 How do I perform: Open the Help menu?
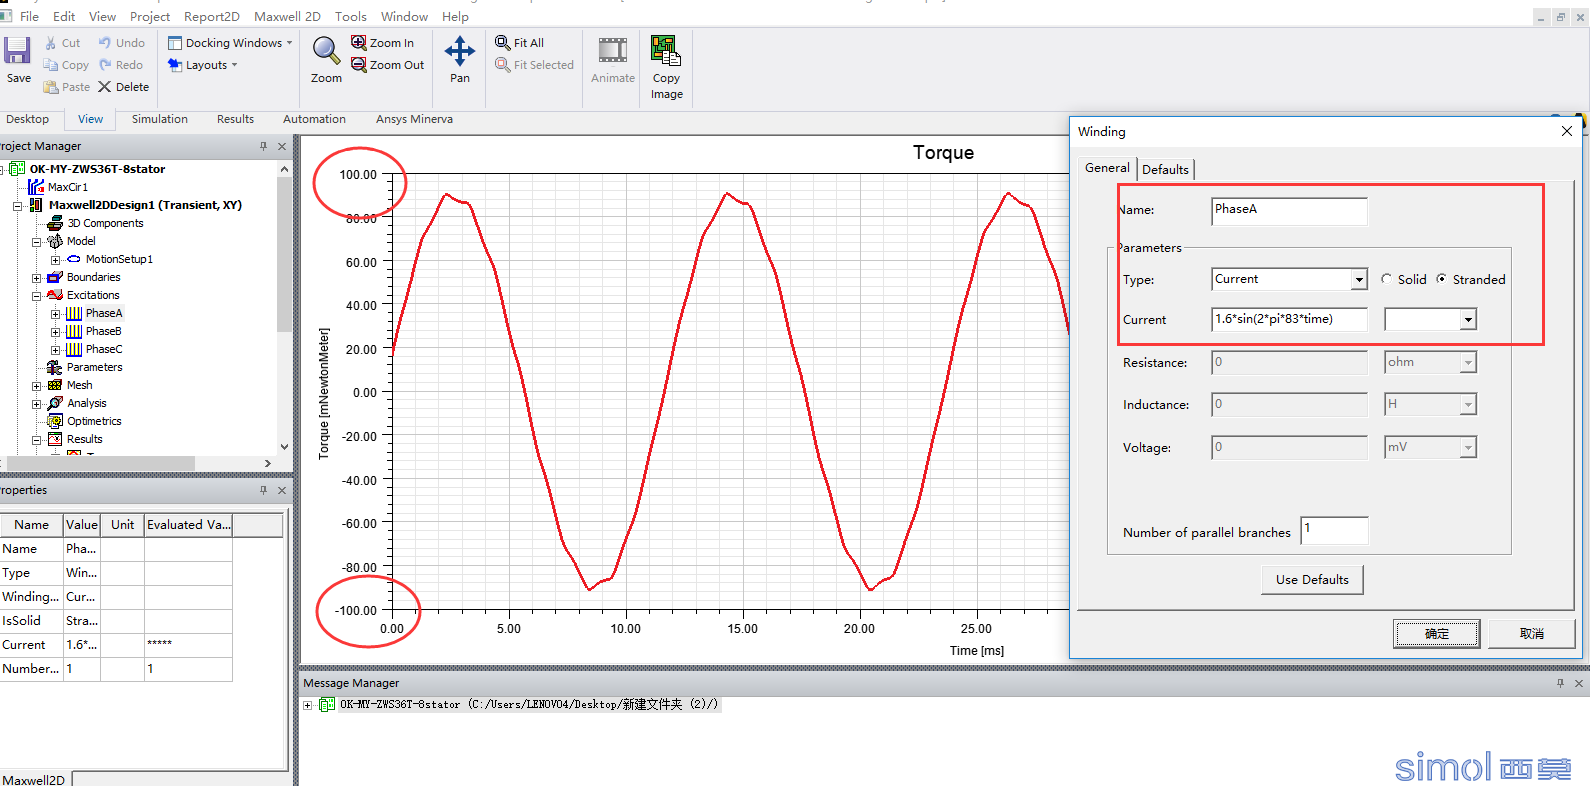tap(455, 16)
